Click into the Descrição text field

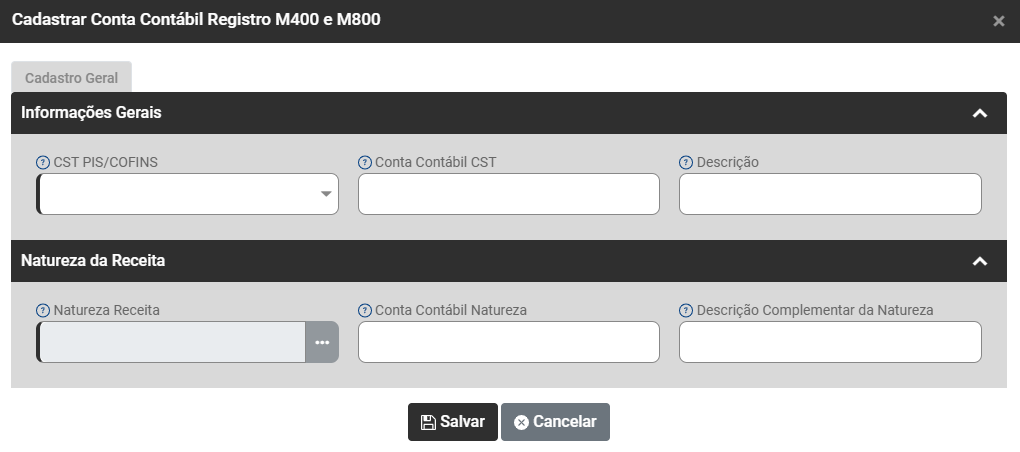(830, 194)
